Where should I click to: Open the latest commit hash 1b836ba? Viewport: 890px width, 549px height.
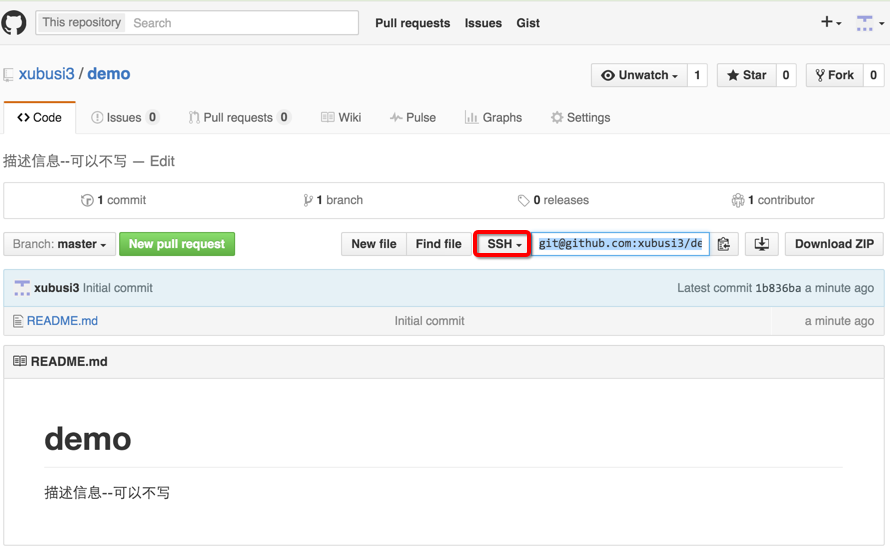778,288
